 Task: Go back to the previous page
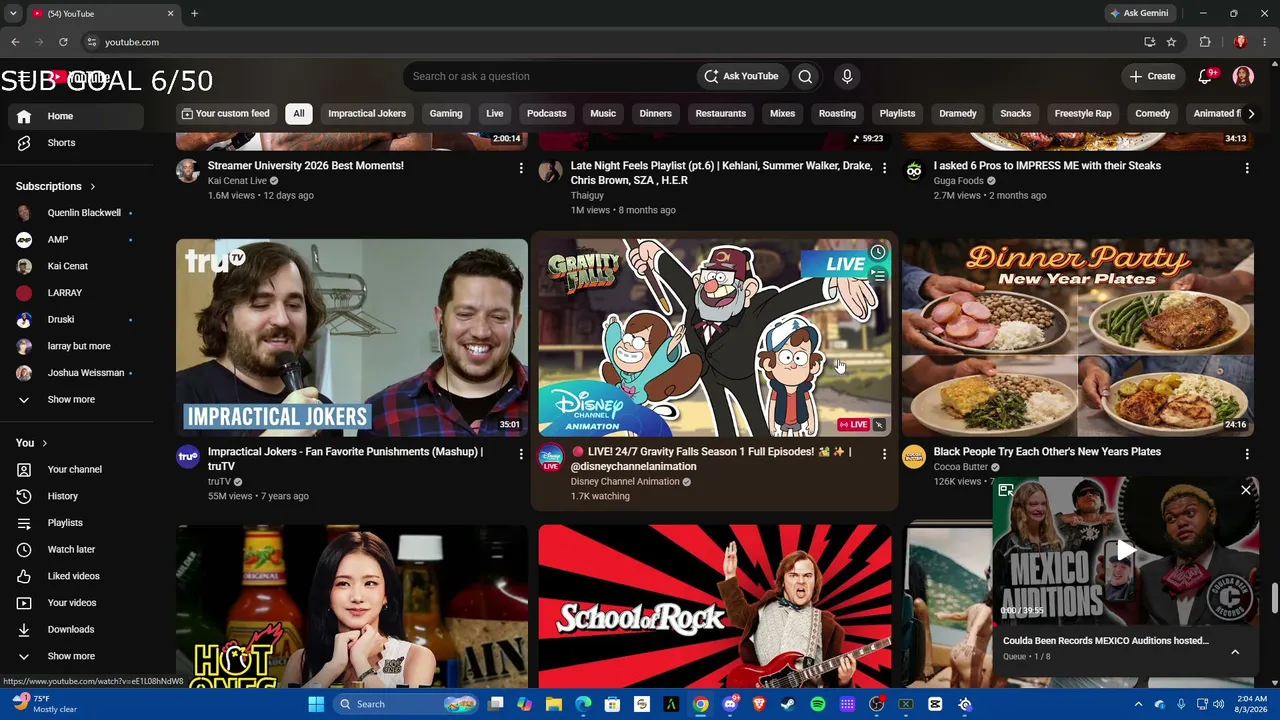coord(15,42)
